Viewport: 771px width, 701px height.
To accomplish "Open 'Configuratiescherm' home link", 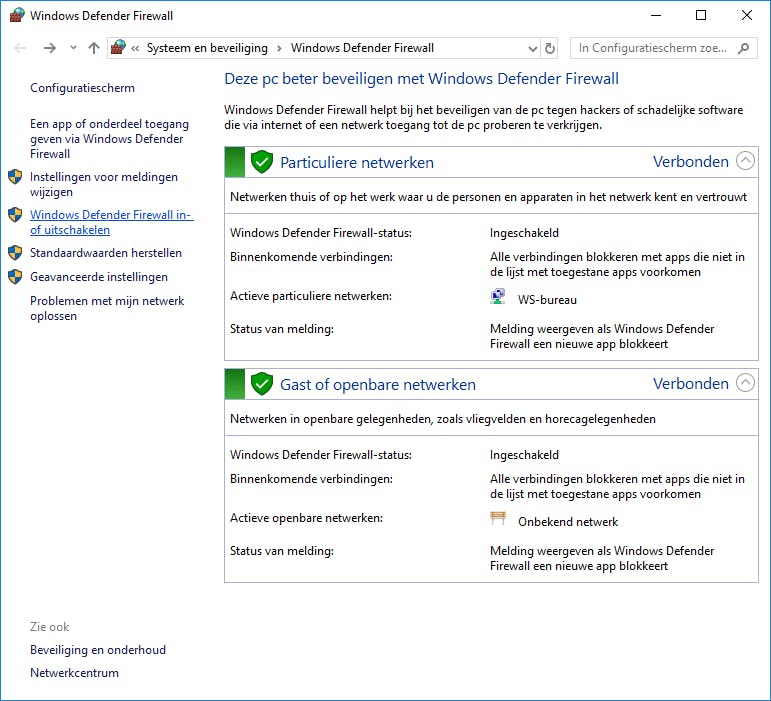I will click(82, 88).
